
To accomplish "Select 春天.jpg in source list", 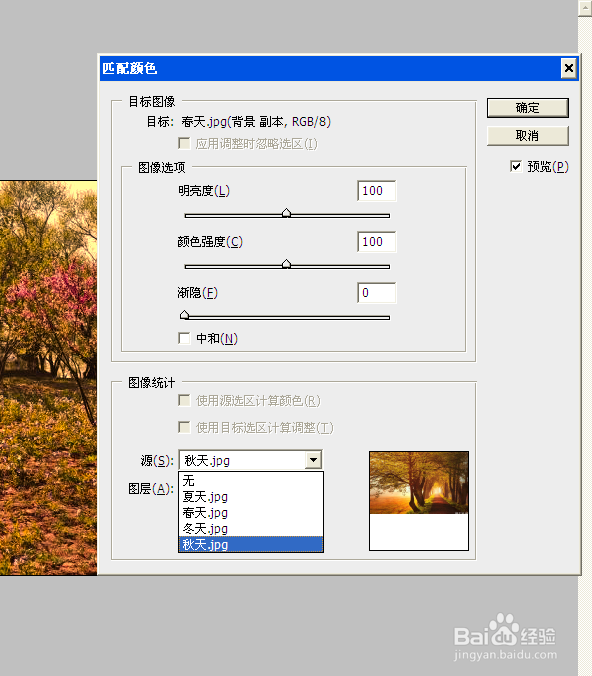I will click(x=251, y=513).
